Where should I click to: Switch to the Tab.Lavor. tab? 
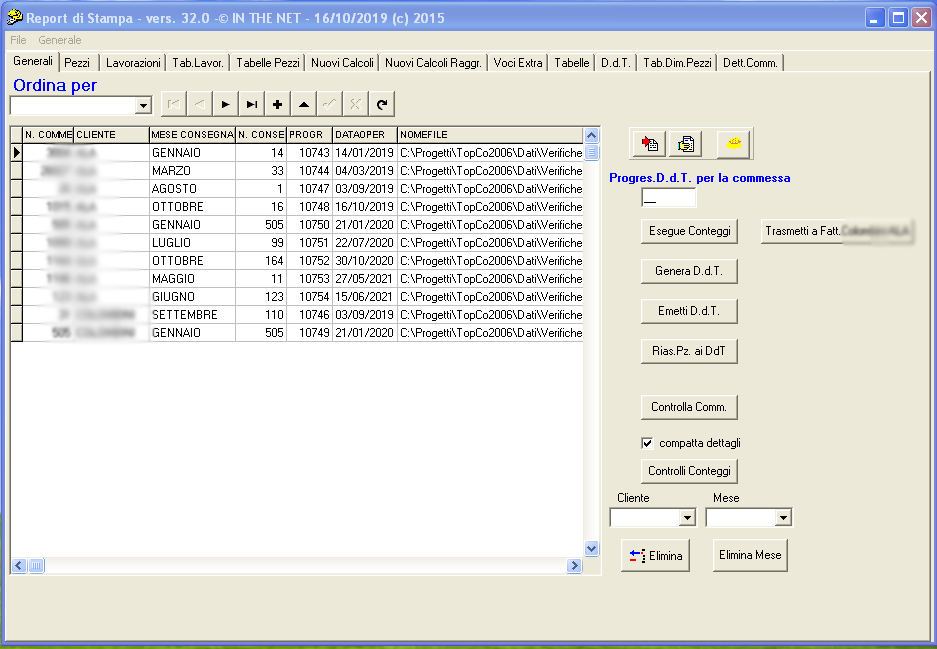point(198,63)
